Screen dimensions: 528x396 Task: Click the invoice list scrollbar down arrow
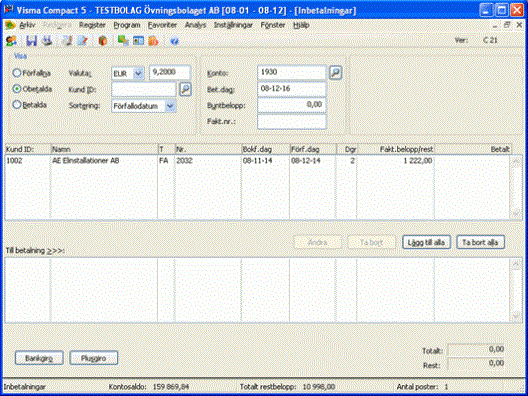tap(516, 213)
